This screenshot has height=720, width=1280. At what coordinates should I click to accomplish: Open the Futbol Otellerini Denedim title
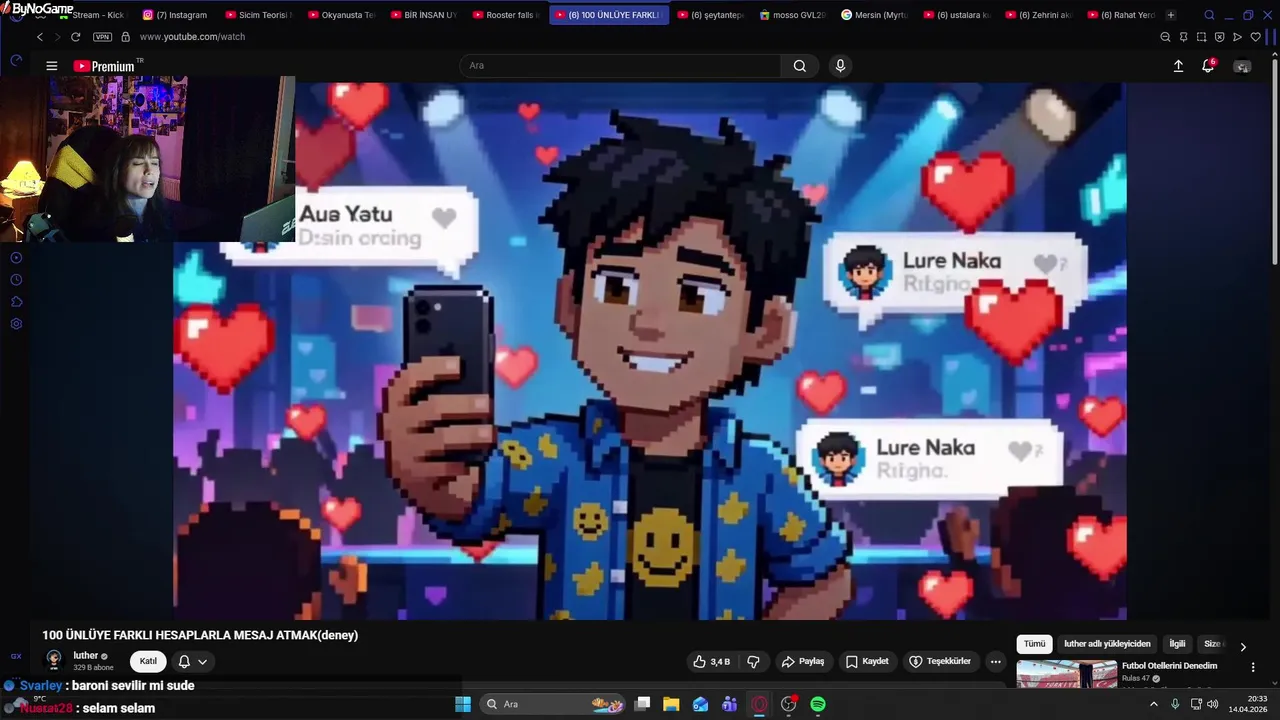click(x=1169, y=666)
